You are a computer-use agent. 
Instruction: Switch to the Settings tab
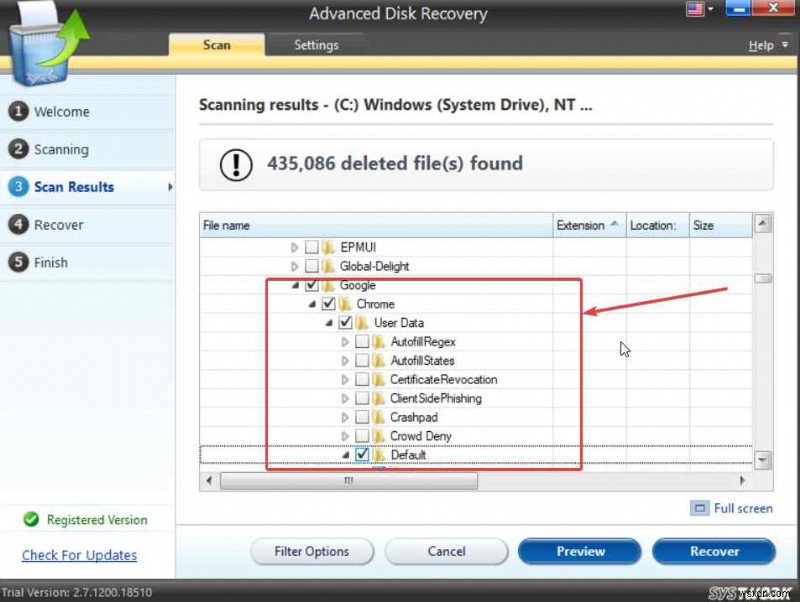click(316, 45)
